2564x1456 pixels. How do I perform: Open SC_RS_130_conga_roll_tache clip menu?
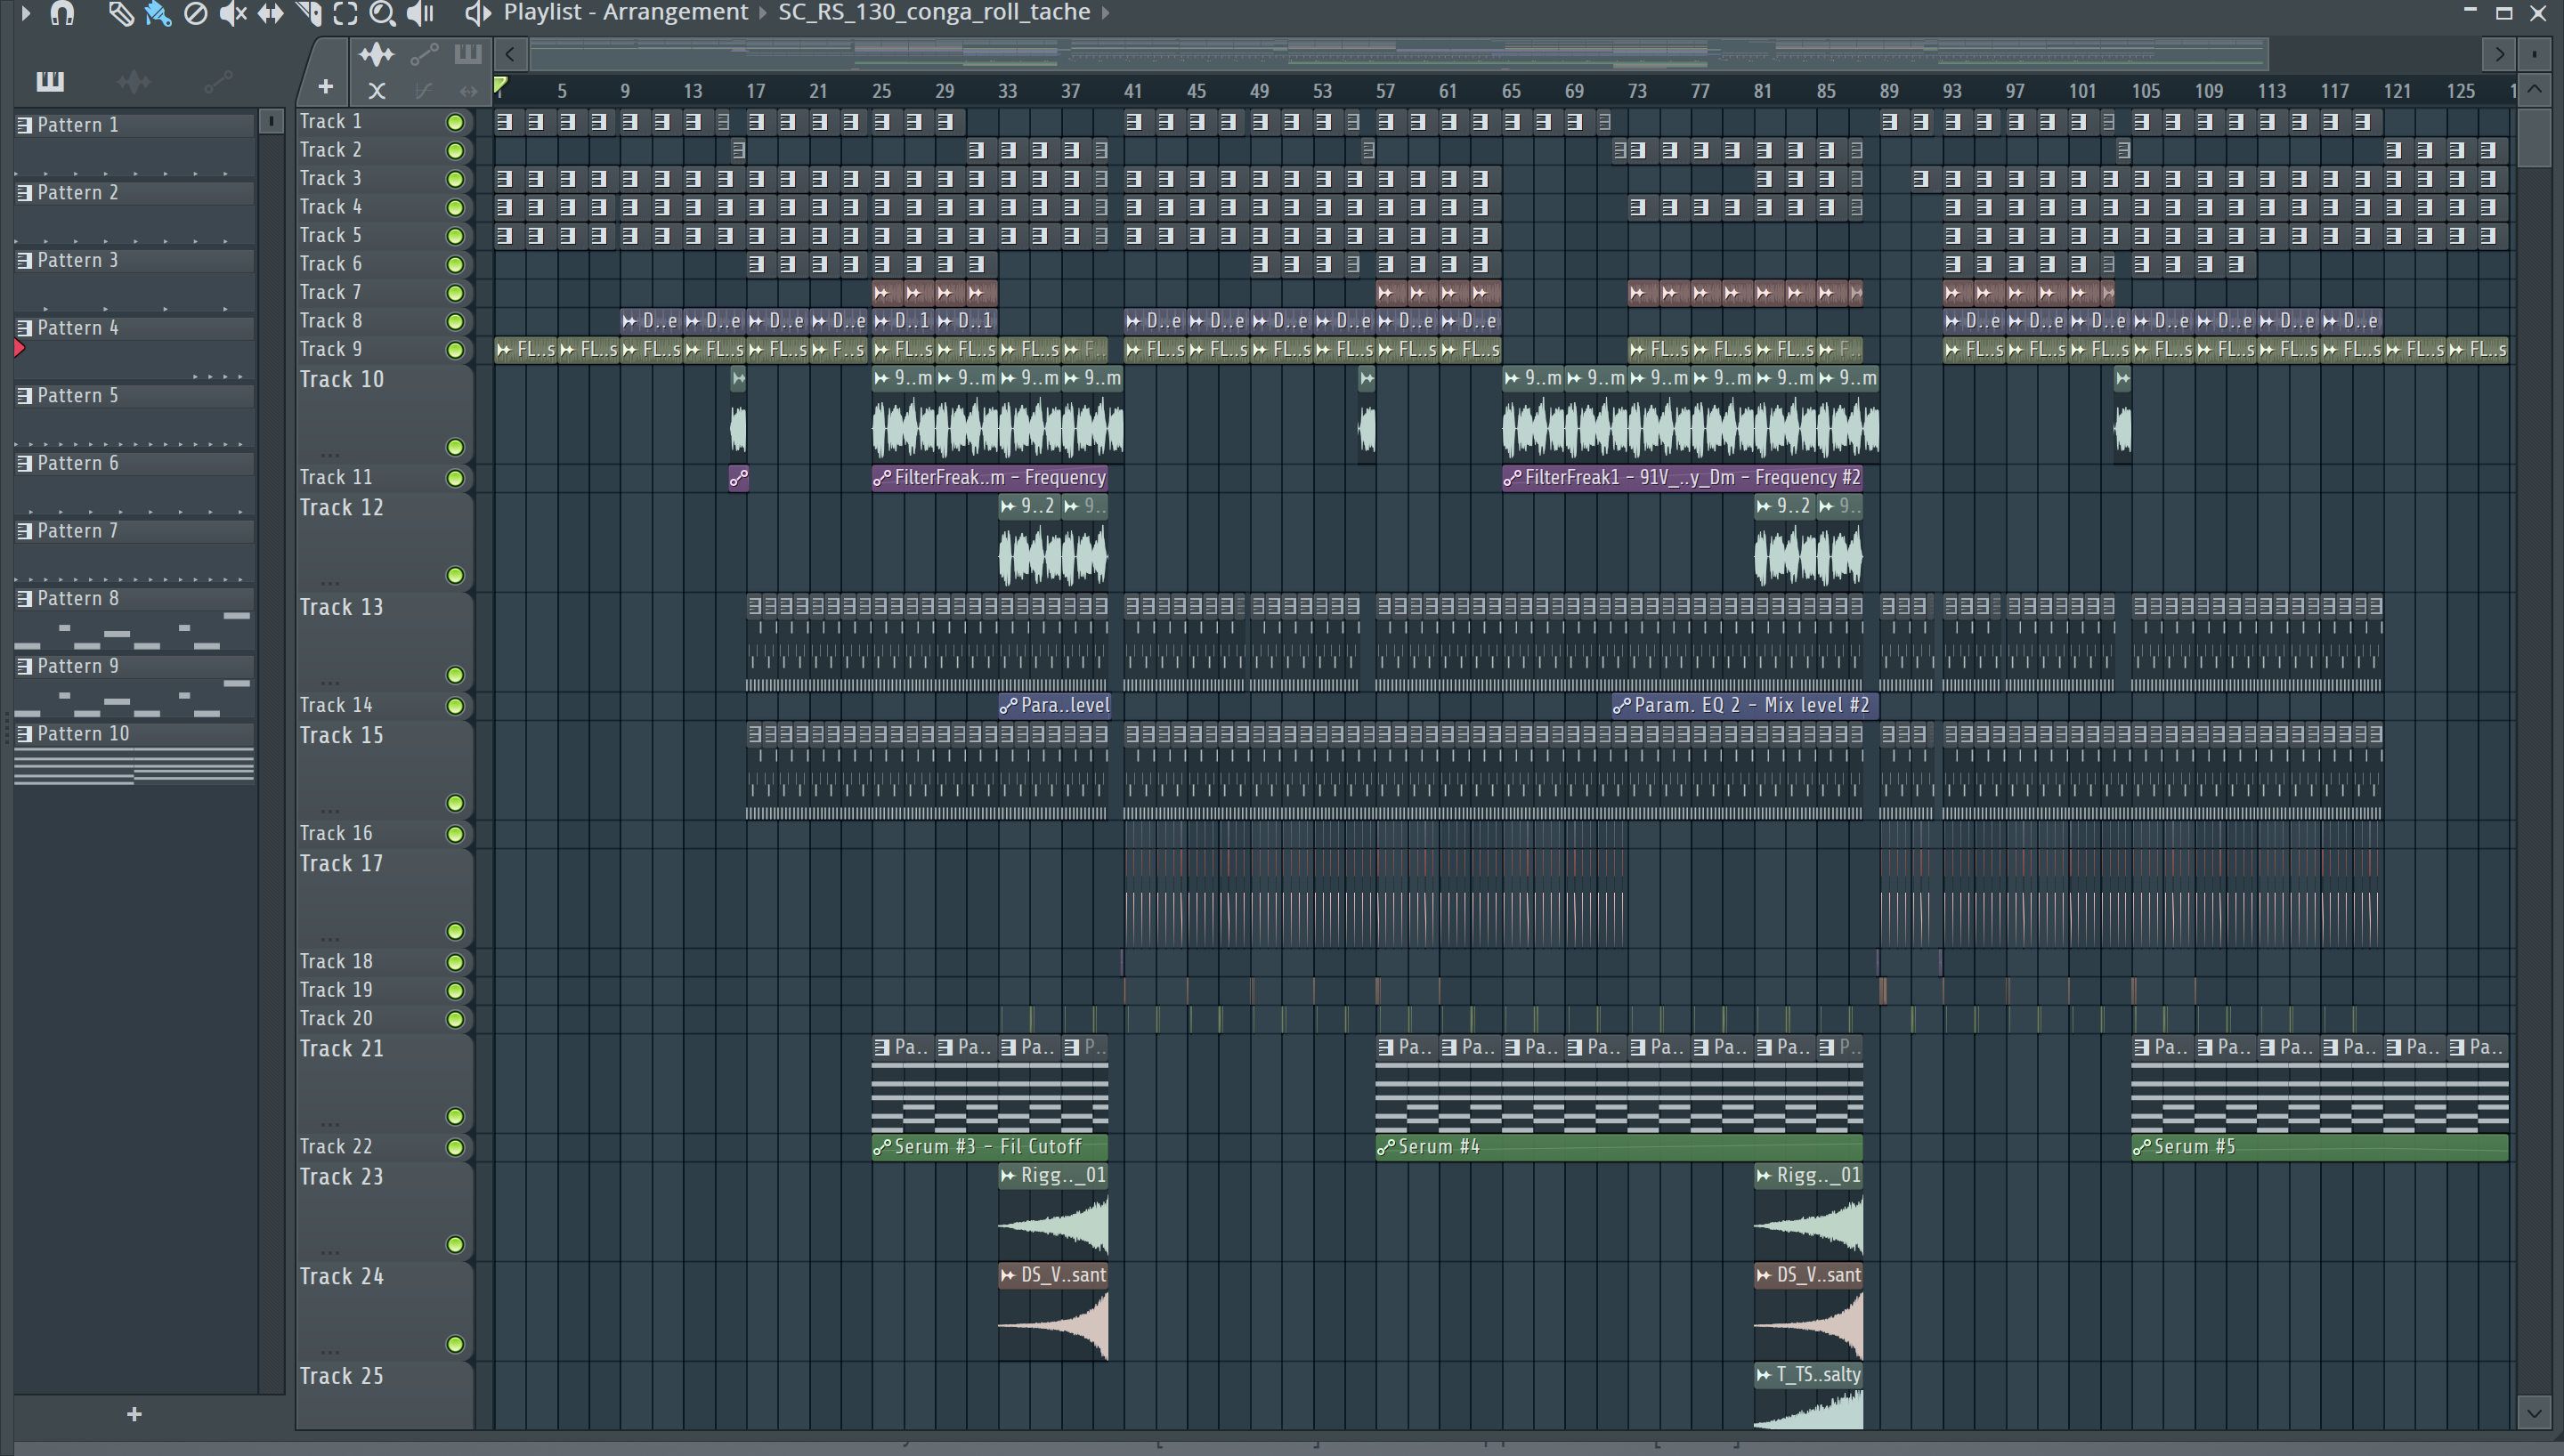coord(934,12)
